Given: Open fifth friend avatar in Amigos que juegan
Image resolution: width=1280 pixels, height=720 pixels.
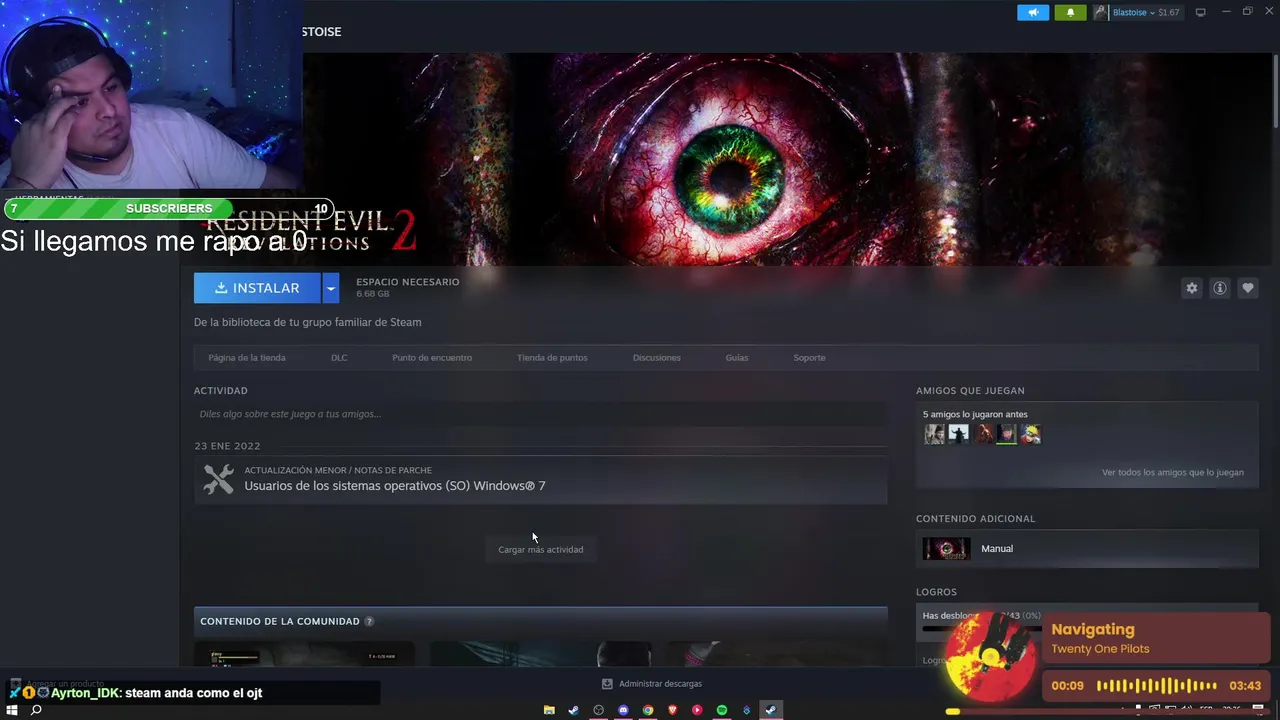Looking at the screenshot, I should coord(1031,434).
